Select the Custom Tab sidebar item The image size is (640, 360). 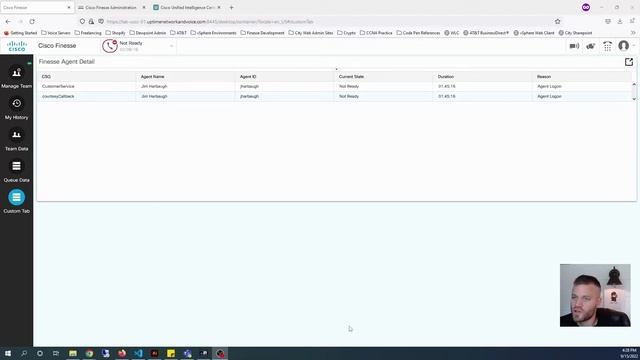tap(16, 202)
